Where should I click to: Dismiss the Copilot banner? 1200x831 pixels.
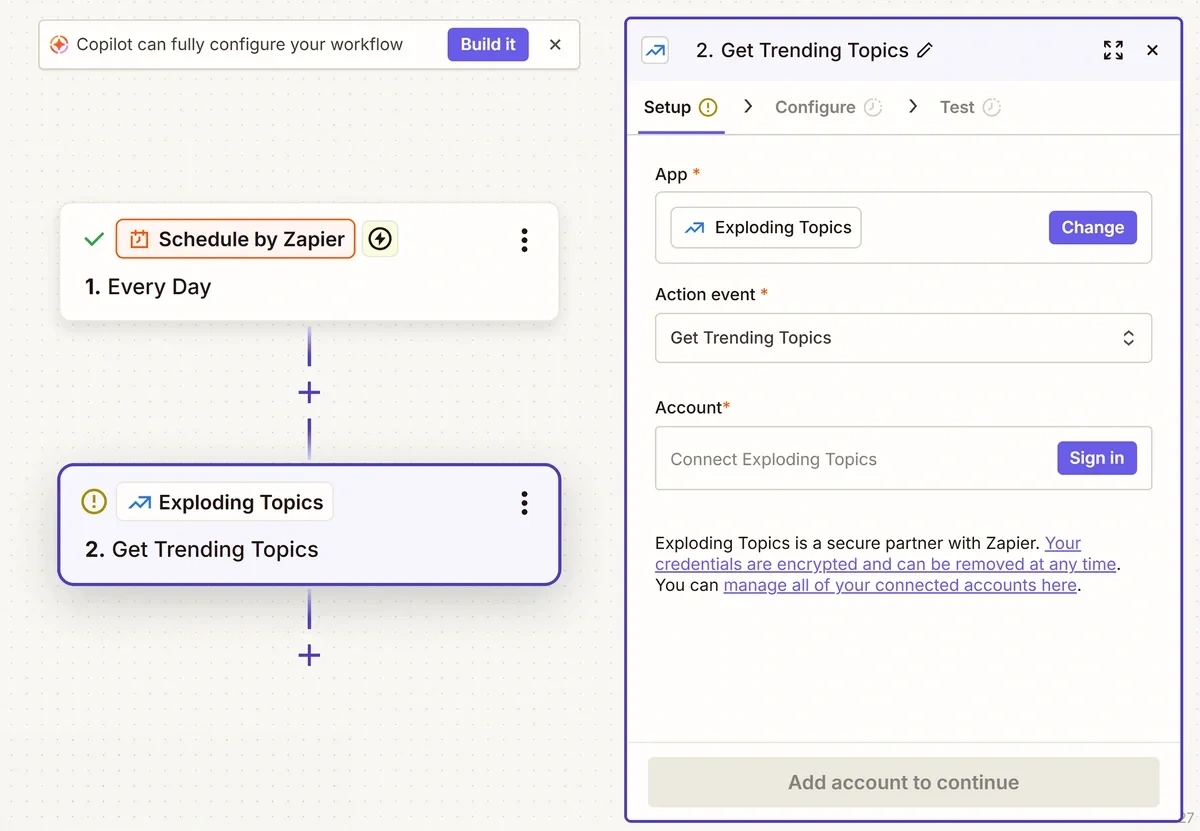pyautogui.click(x=555, y=45)
